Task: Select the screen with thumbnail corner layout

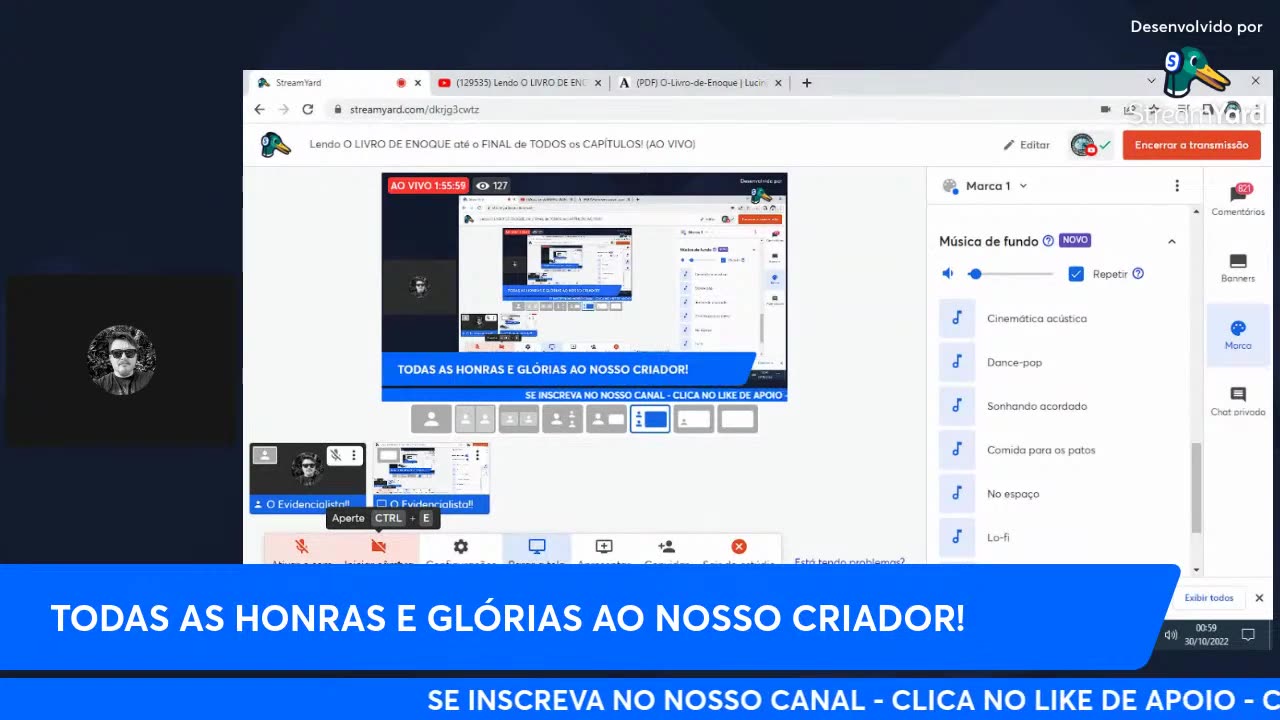Action: pos(694,420)
